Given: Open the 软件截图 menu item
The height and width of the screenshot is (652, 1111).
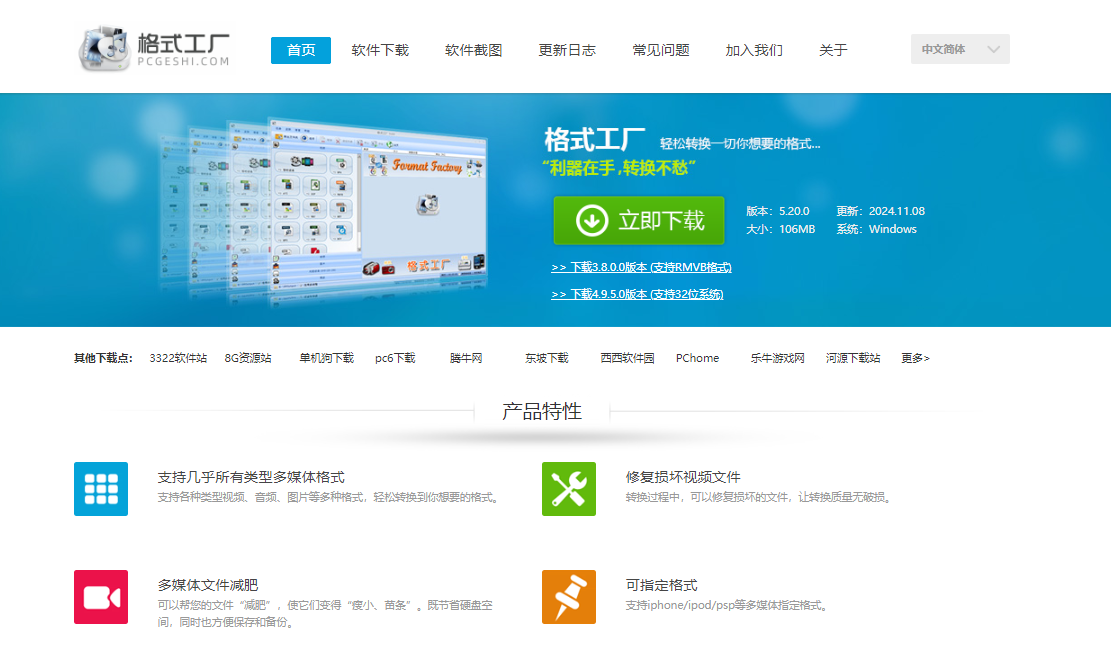Looking at the screenshot, I should click(x=473, y=50).
